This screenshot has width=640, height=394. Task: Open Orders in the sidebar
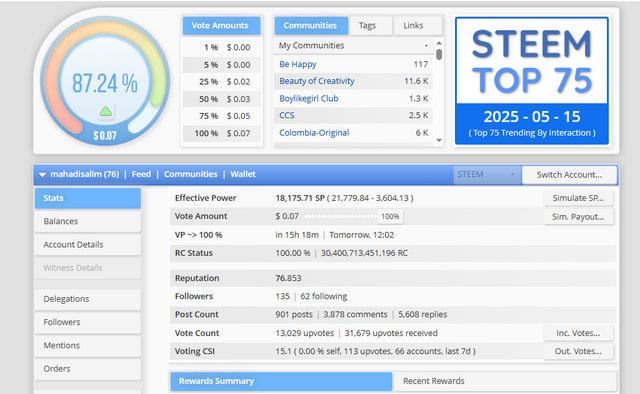(x=88, y=369)
